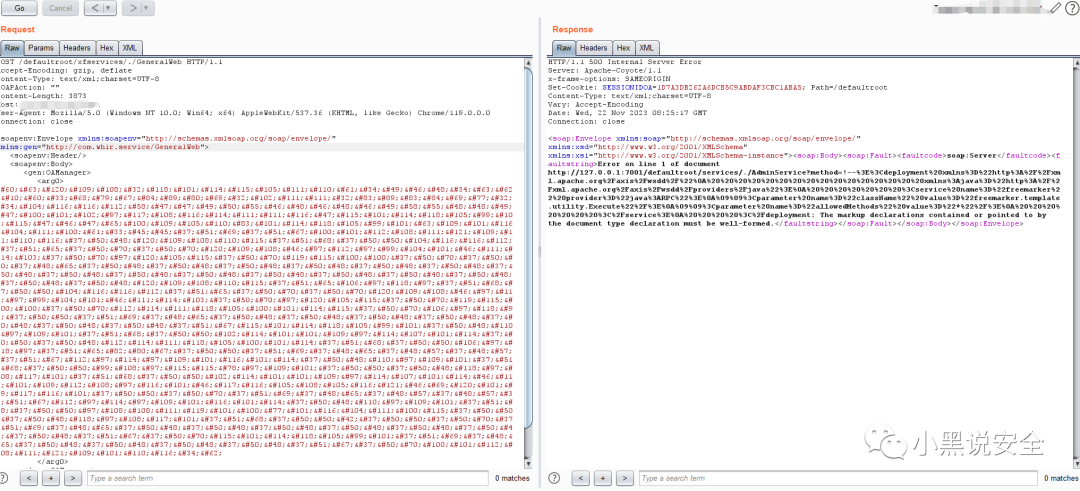Image resolution: width=1080 pixels, height=491 pixels.
Task: Switch to the Request Hex tab
Action: 106,48
